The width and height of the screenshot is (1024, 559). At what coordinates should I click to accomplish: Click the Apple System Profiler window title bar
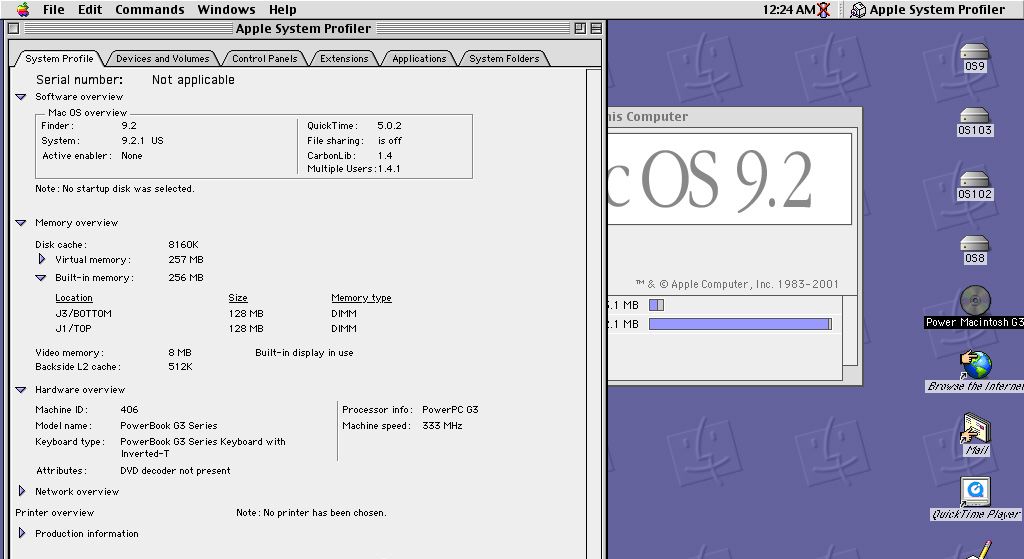303,28
